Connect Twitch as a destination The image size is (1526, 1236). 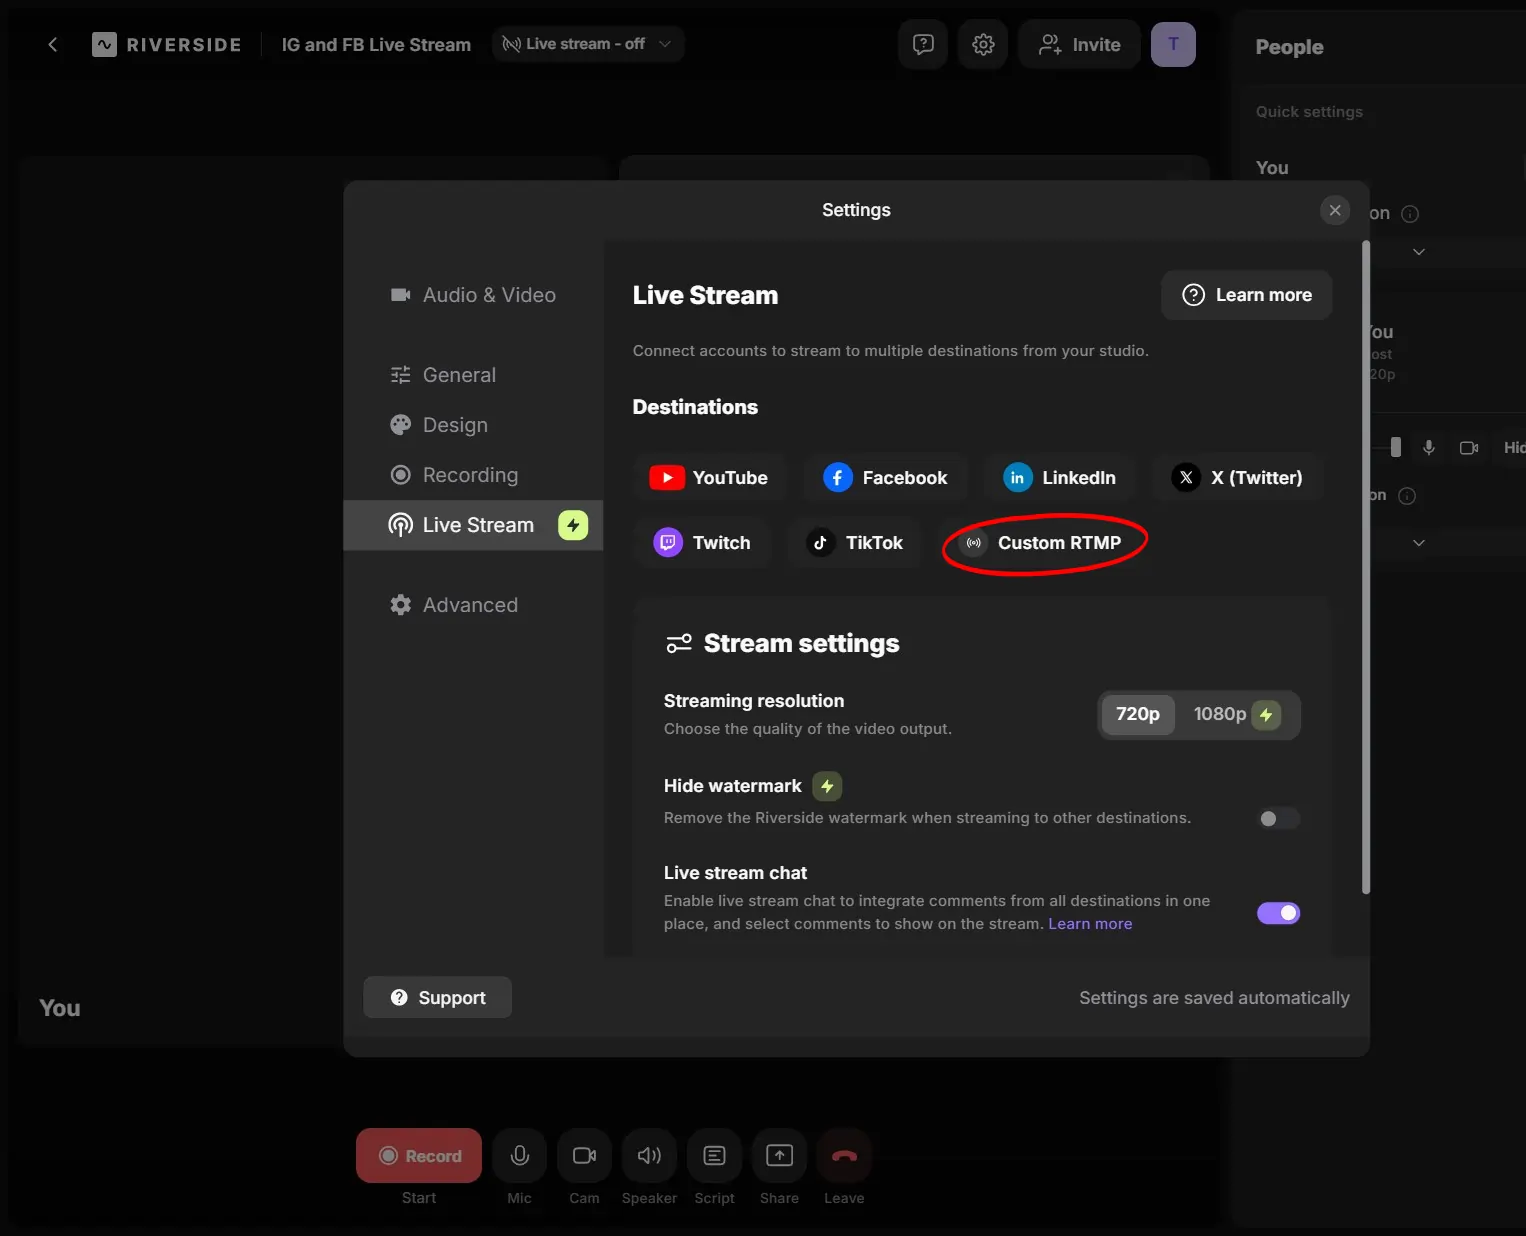tap(702, 543)
